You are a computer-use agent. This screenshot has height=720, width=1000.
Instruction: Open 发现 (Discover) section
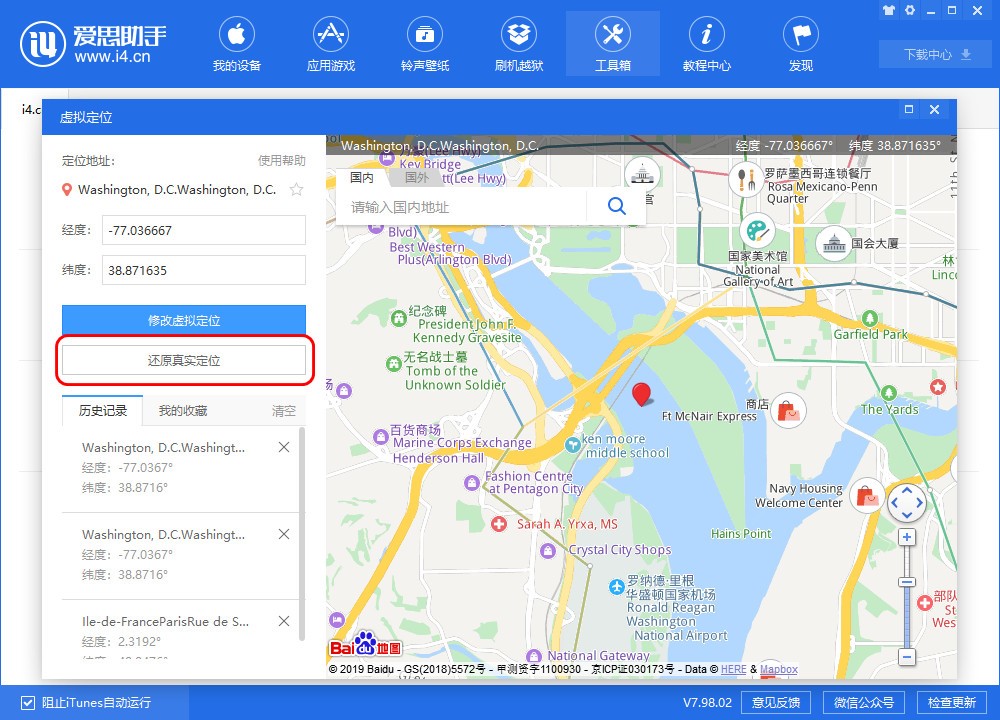[800, 46]
